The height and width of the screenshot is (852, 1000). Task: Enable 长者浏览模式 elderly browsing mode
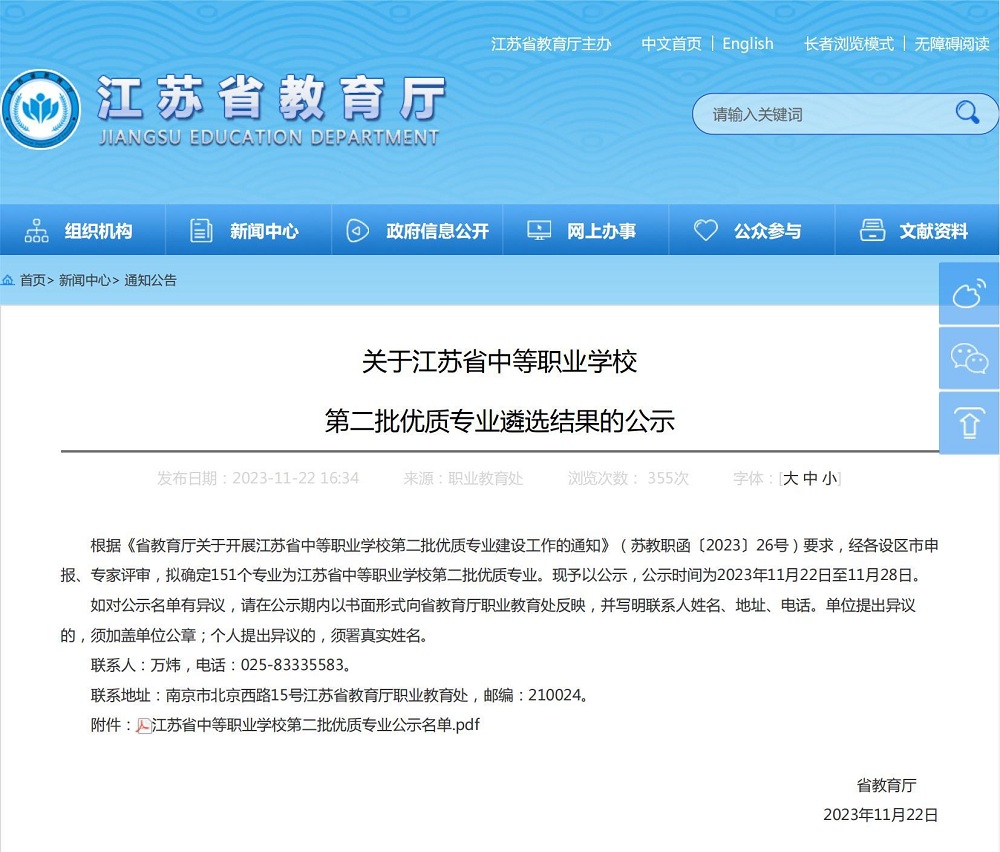click(848, 44)
